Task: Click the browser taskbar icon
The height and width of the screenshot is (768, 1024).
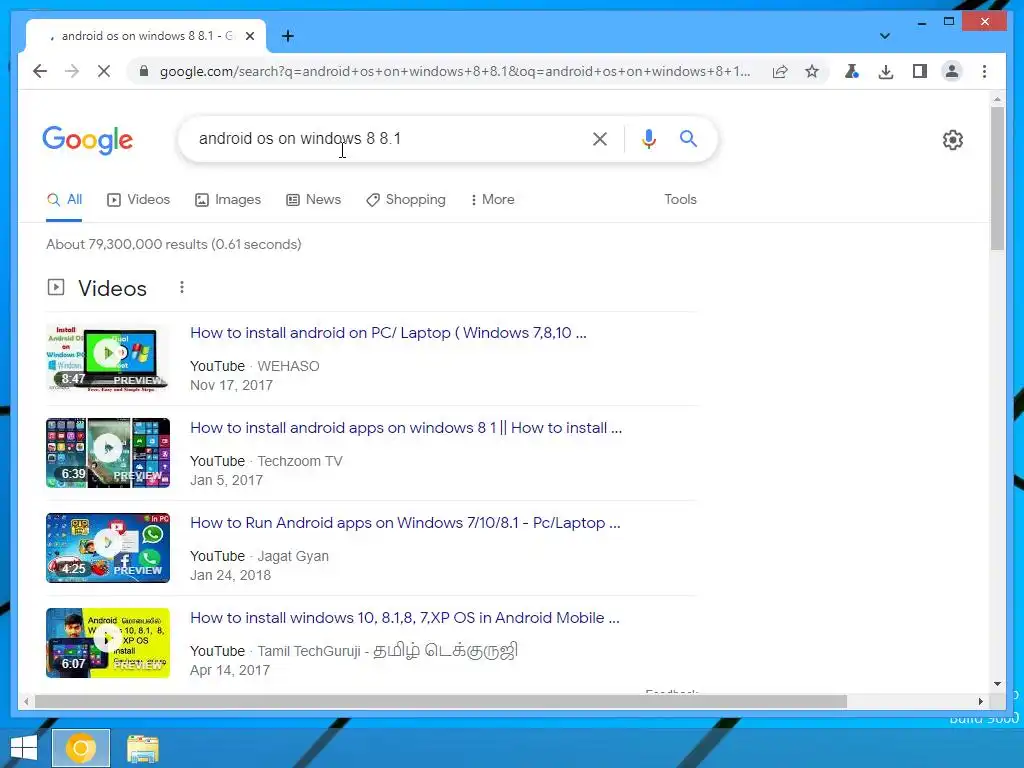Action: click(x=81, y=748)
